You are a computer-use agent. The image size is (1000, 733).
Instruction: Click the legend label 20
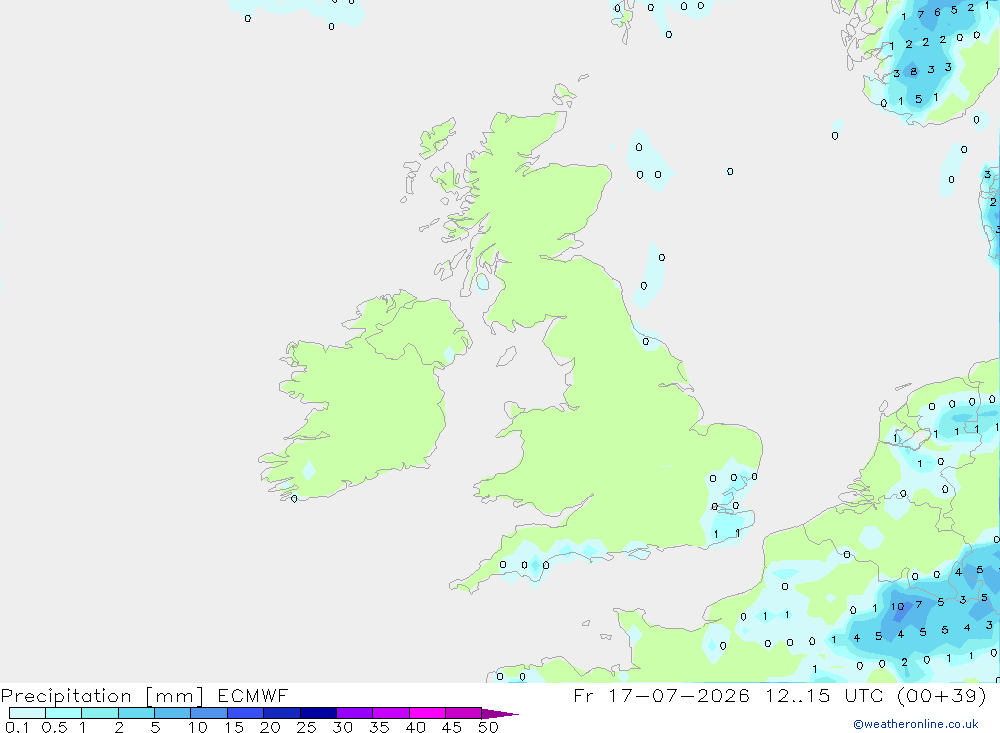coord(270,727)
